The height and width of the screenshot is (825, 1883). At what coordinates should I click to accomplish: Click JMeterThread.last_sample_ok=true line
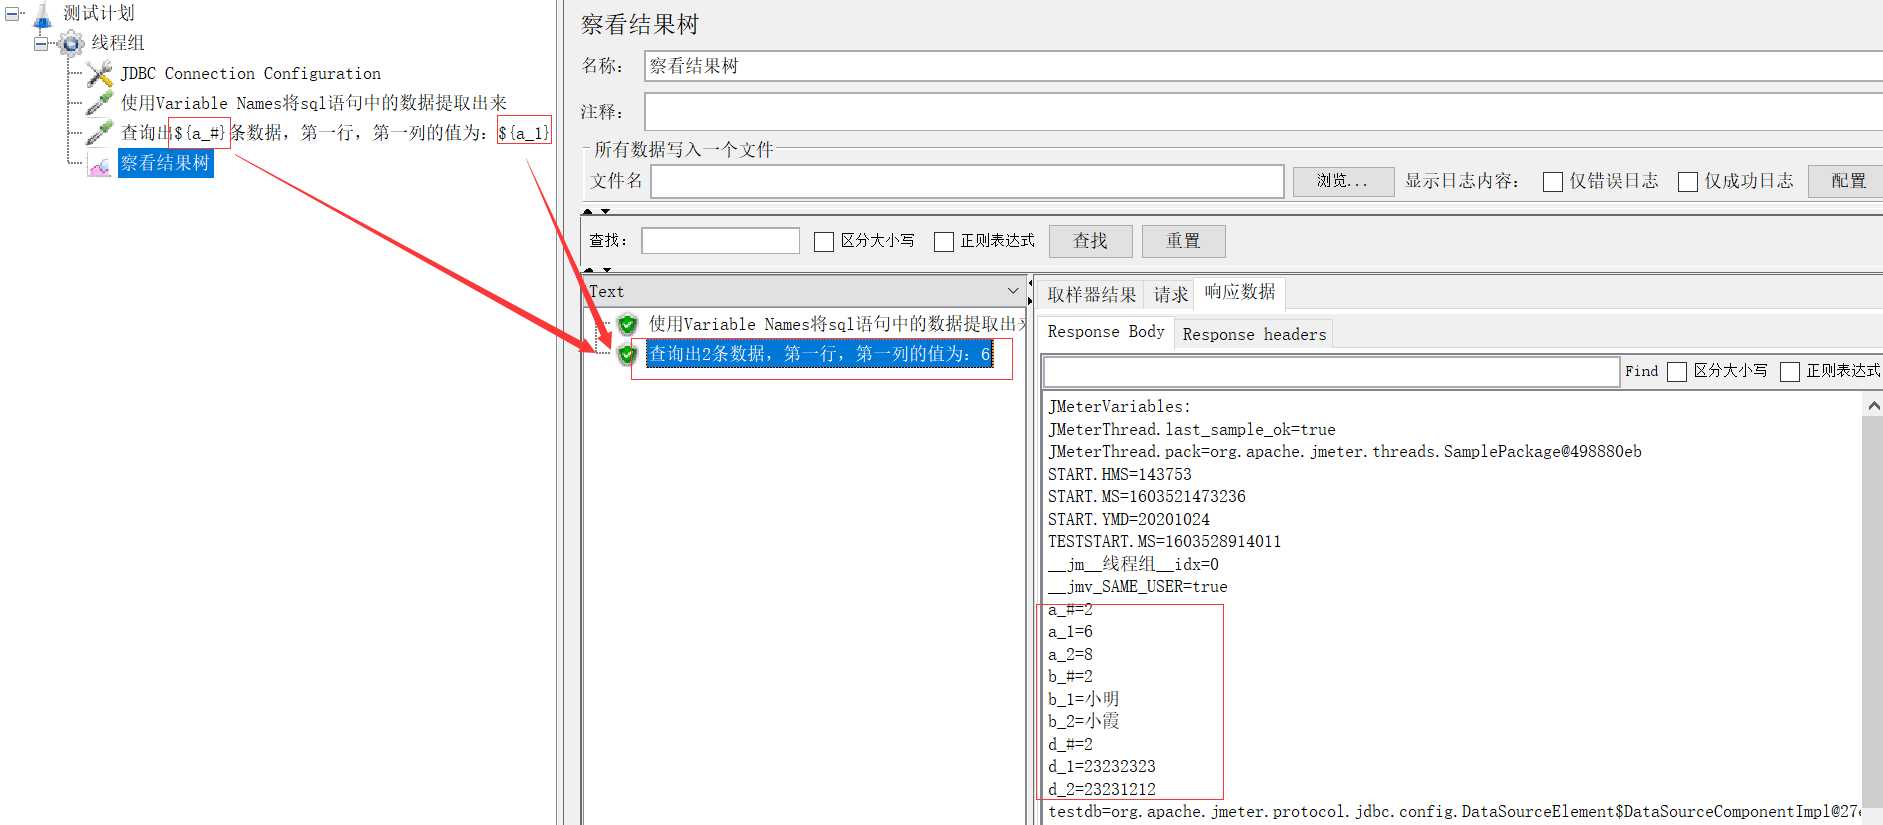(x=1192, y=429)
